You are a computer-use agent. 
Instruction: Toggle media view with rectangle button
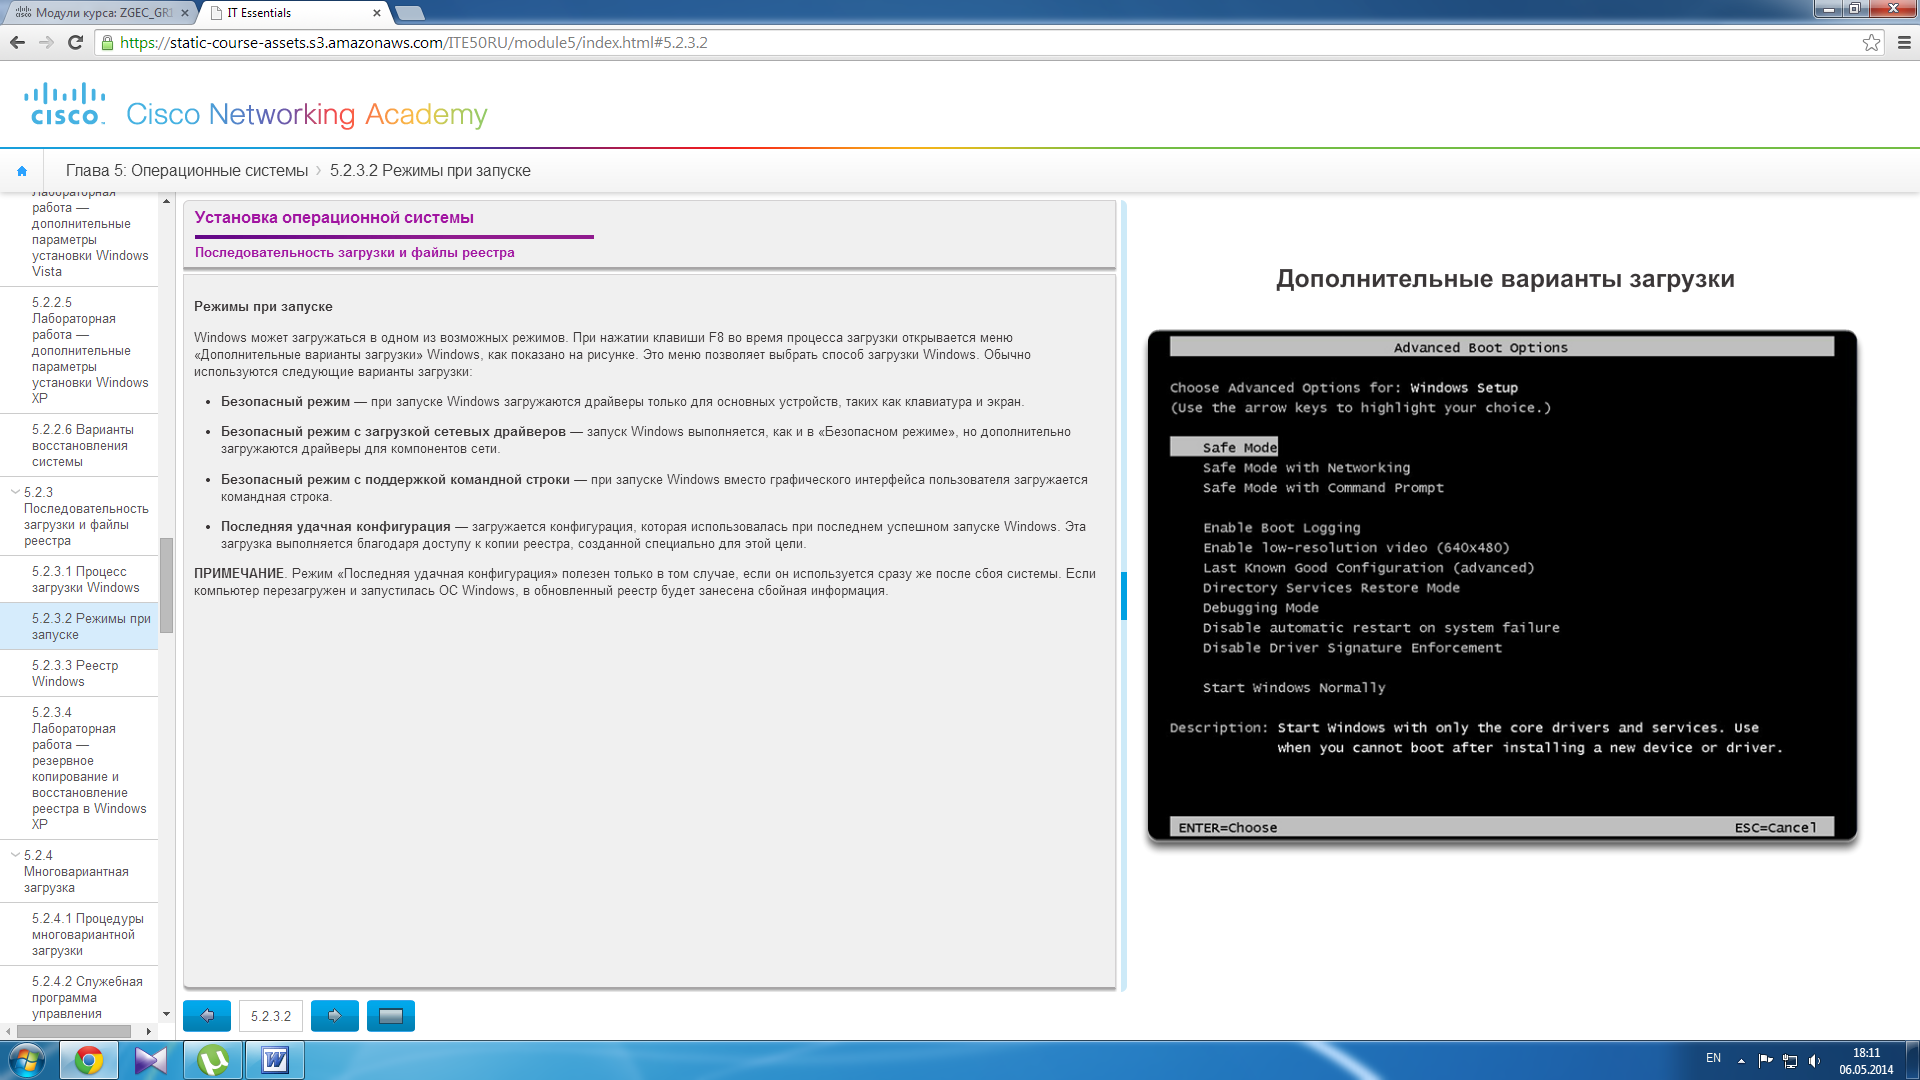[391, 1016]
